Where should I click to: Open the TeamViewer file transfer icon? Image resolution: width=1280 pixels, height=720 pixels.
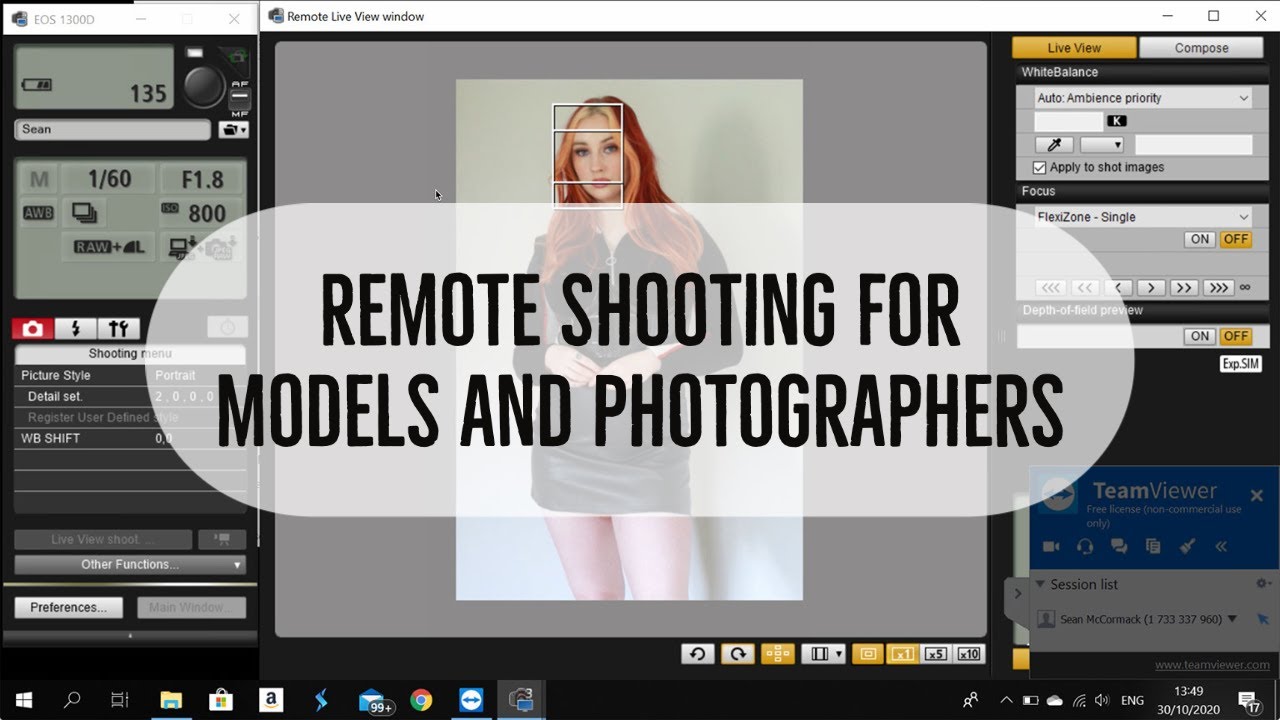1153,547
